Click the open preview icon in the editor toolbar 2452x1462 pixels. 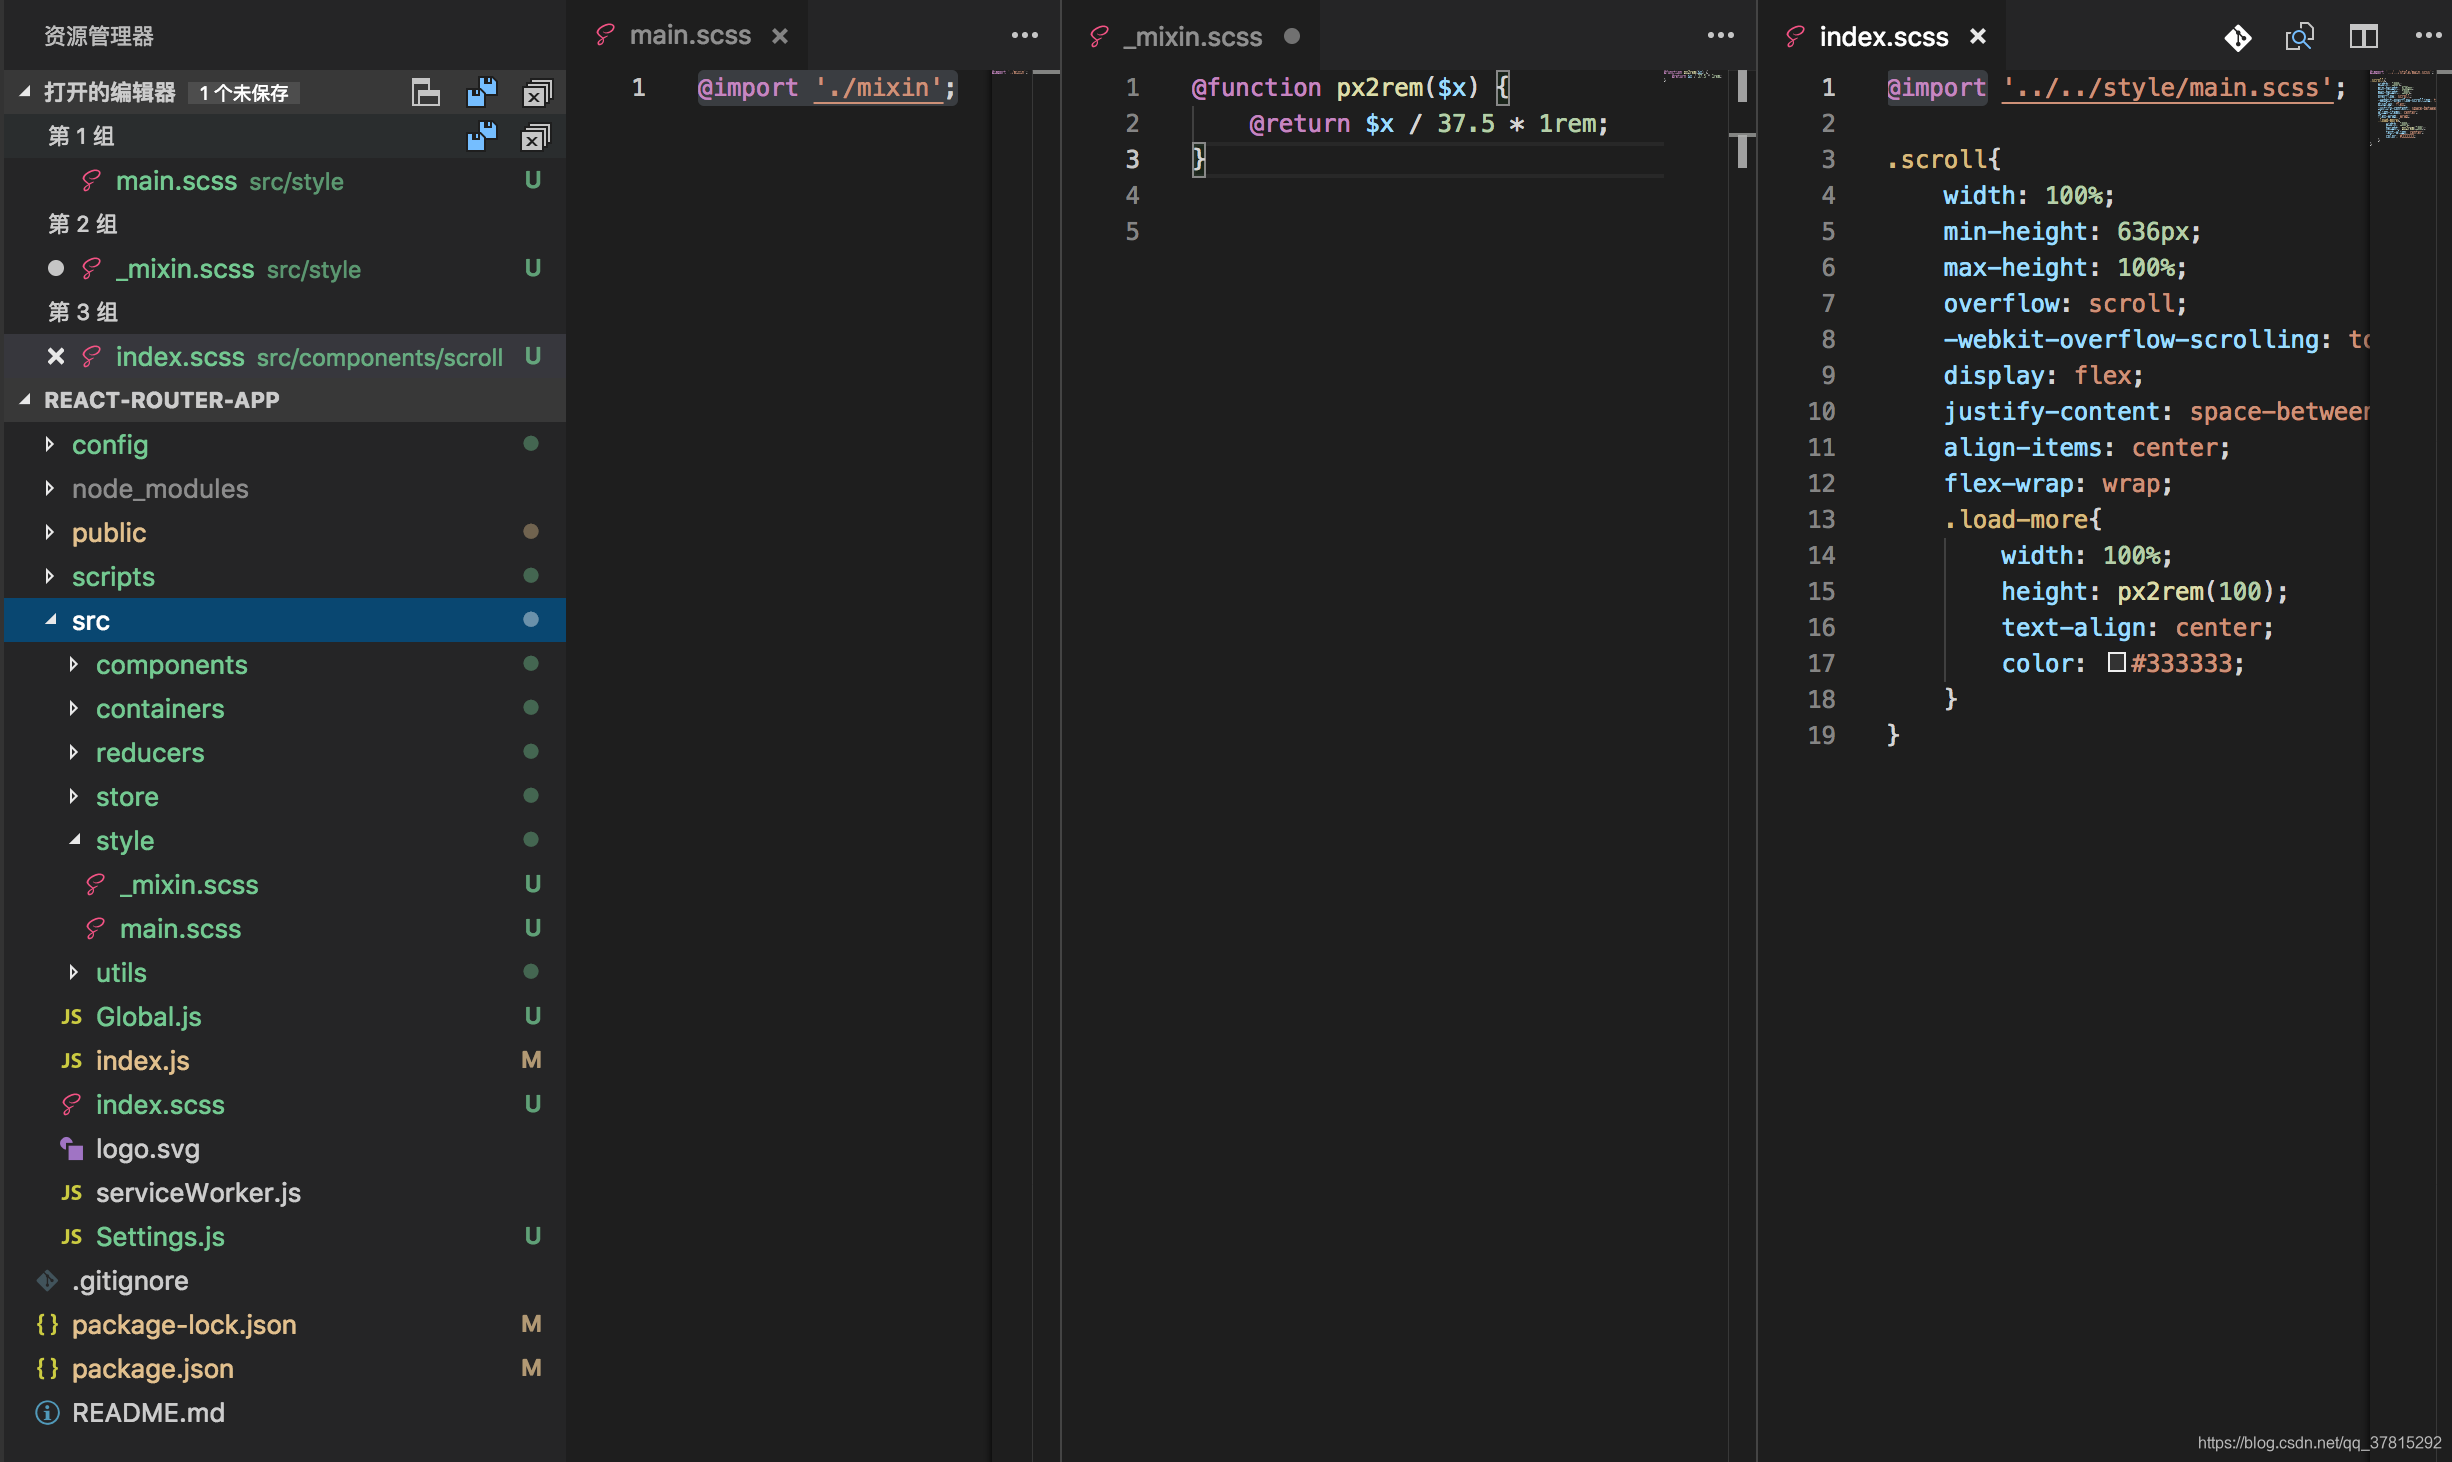(2300, 37)
